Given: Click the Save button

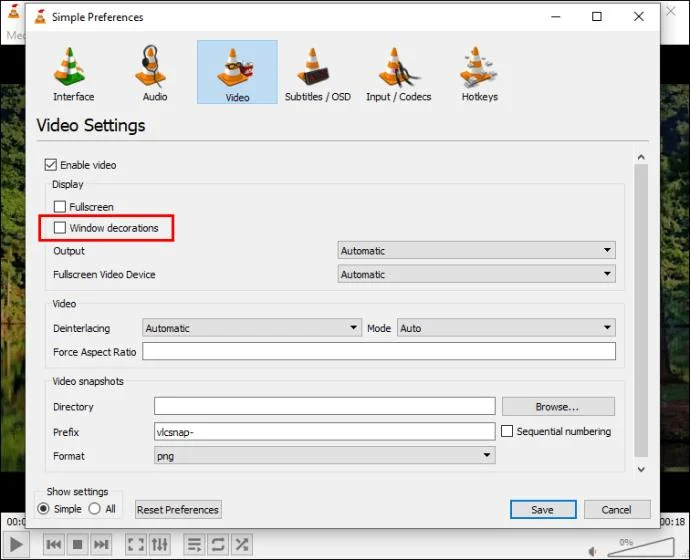Looking at the screenshot, I should [x=543, y=509].
